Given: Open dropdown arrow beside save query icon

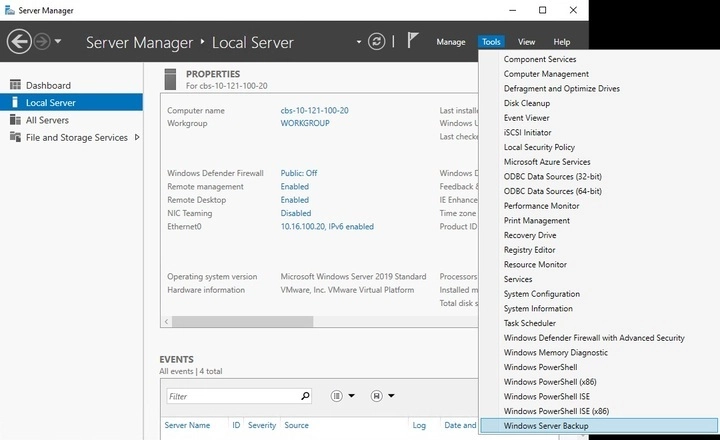Looking at the screenshot, I should (391, 395).
